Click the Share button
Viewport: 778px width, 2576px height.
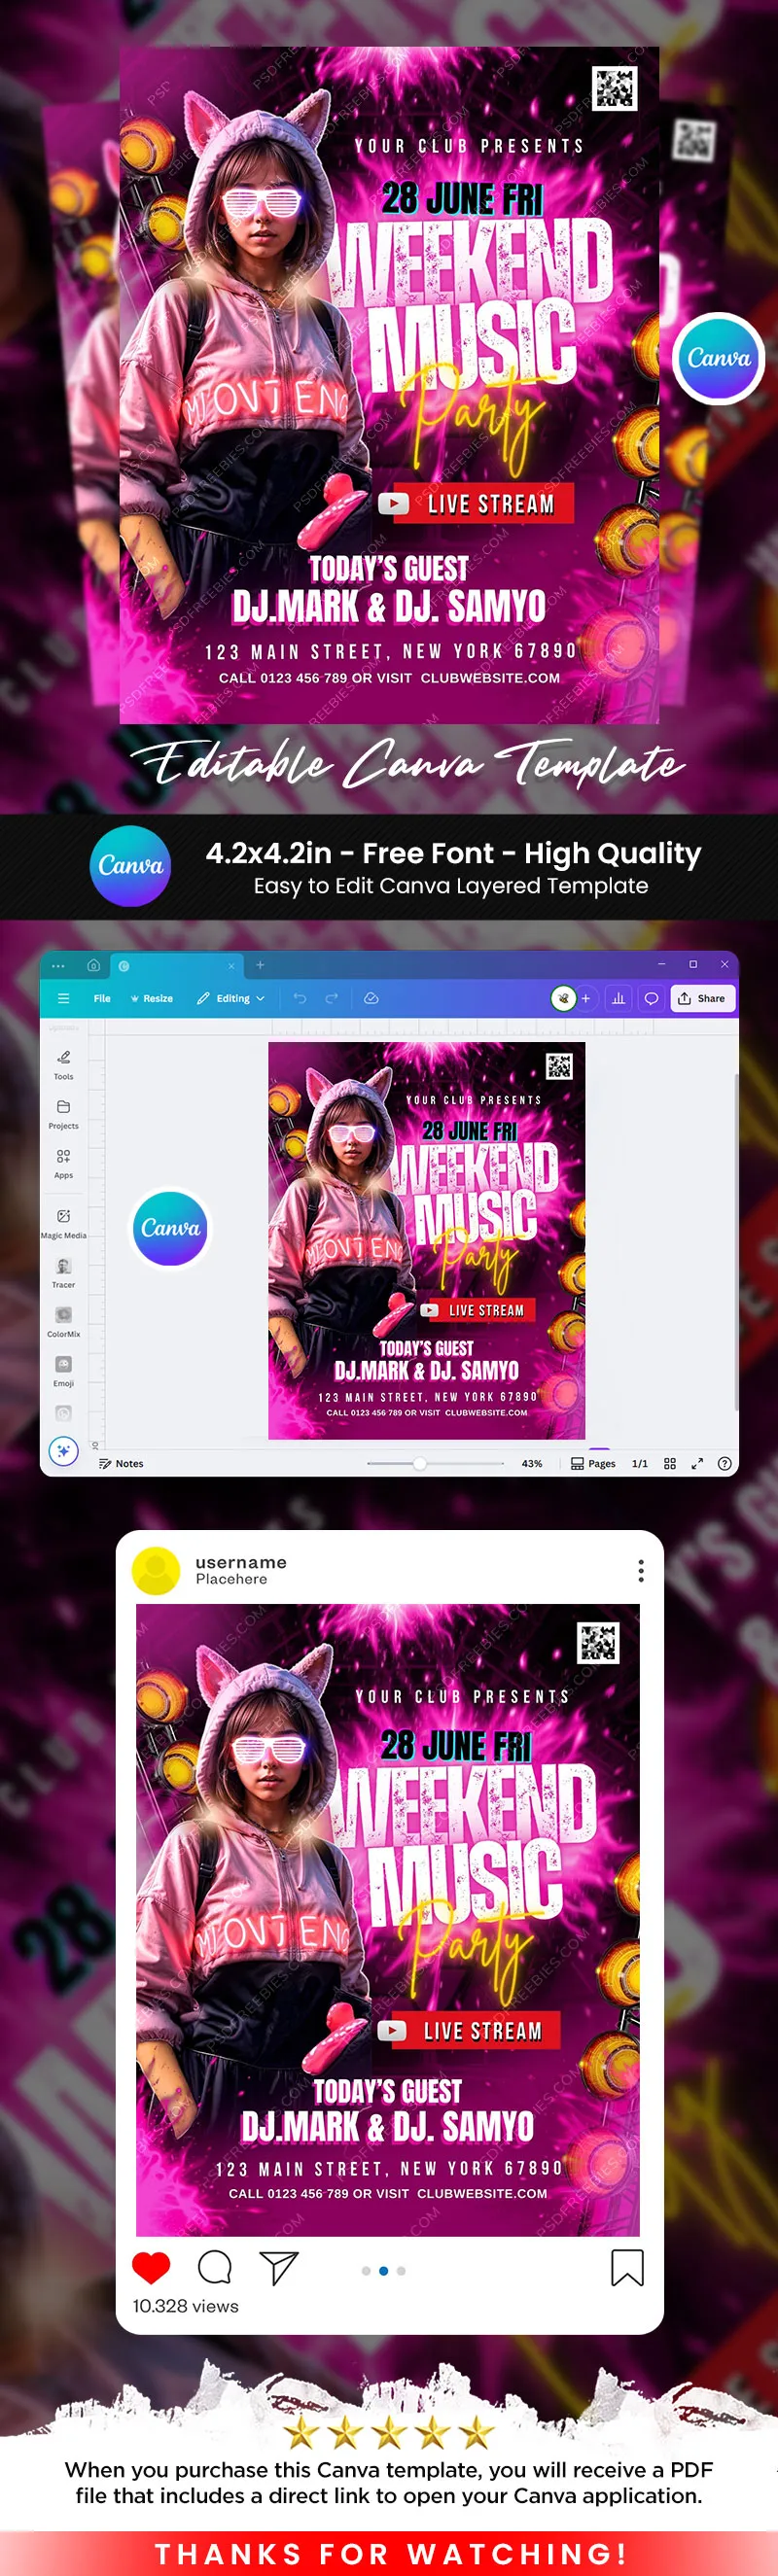702,998
